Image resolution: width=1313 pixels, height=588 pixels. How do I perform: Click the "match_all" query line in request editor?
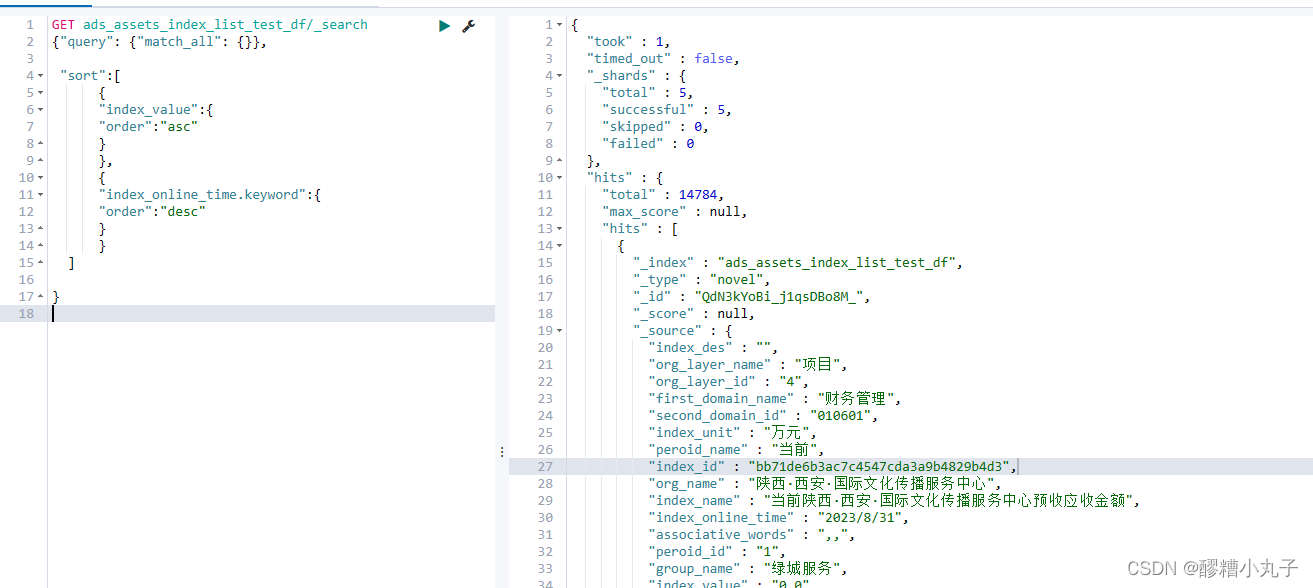159,42
